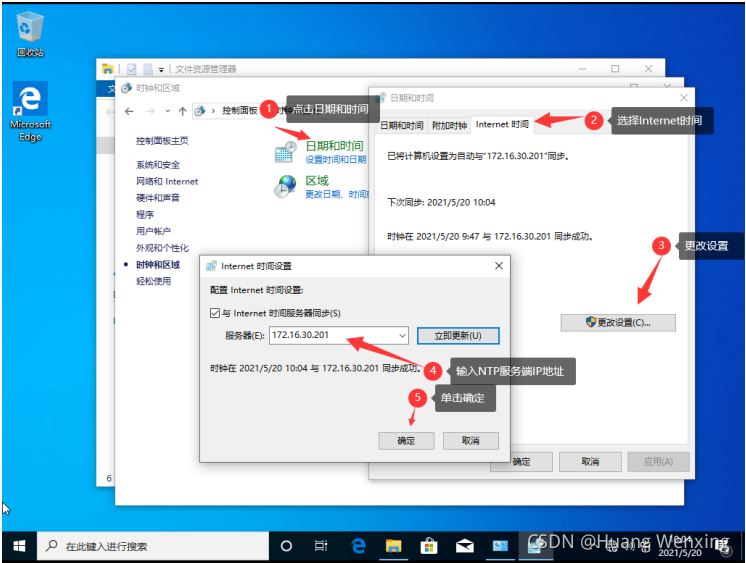Launch Edge from the taskbar

pos(358,546)
